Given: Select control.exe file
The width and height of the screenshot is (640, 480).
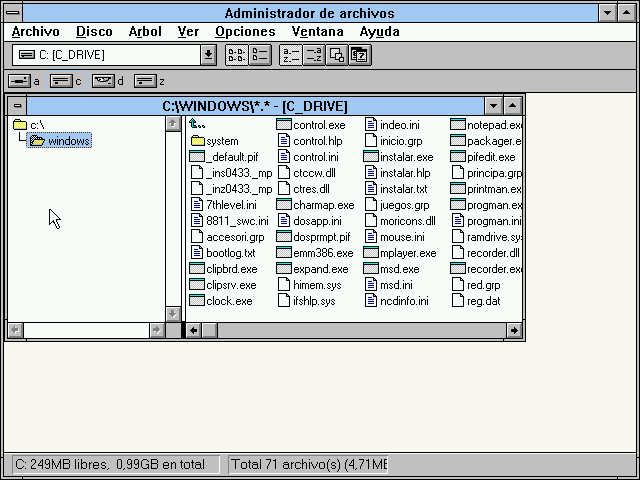Looking at the screenshot, I should pos(311,124).
